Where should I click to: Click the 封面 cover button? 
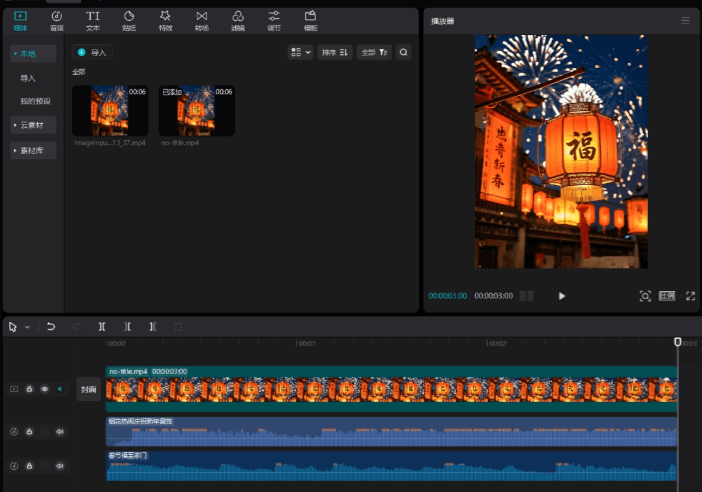click(89, 389)
